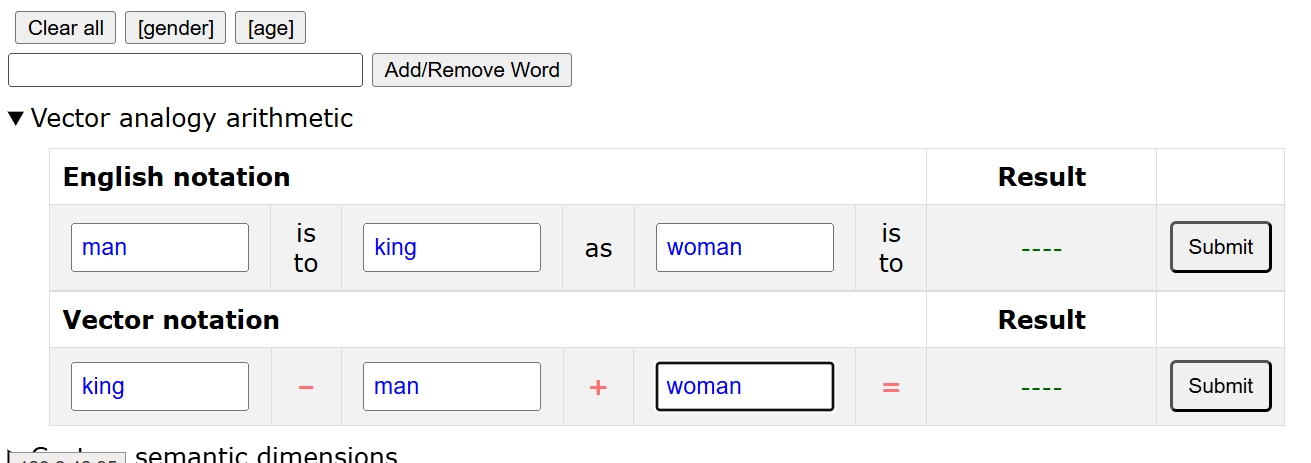
Task: Click the red plus sign operator
Action: click(598, 387)
